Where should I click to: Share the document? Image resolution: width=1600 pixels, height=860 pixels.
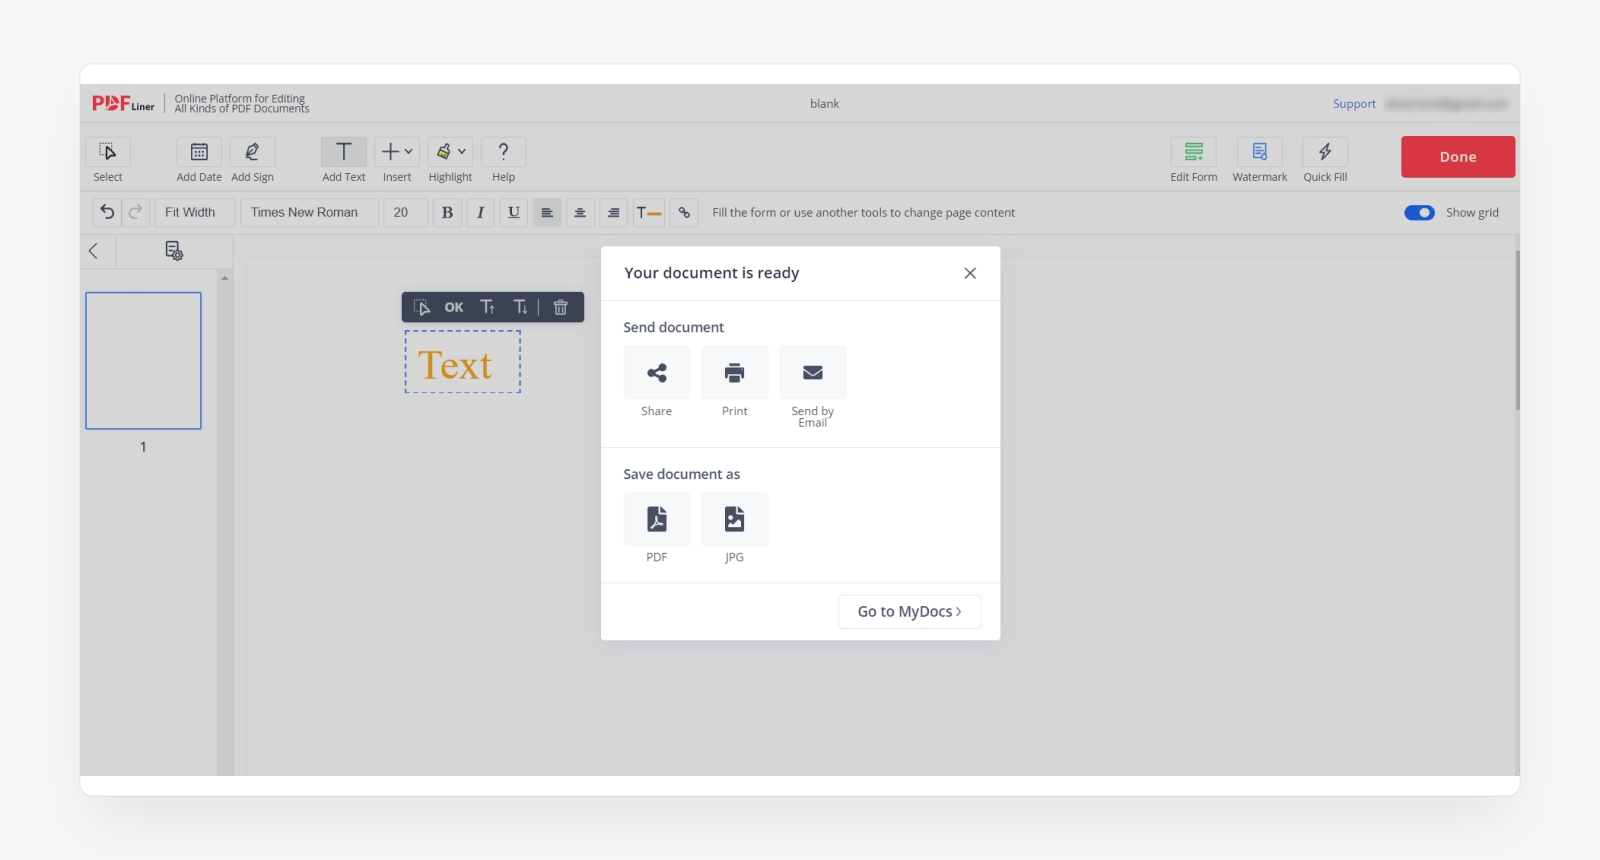[657, 373]
